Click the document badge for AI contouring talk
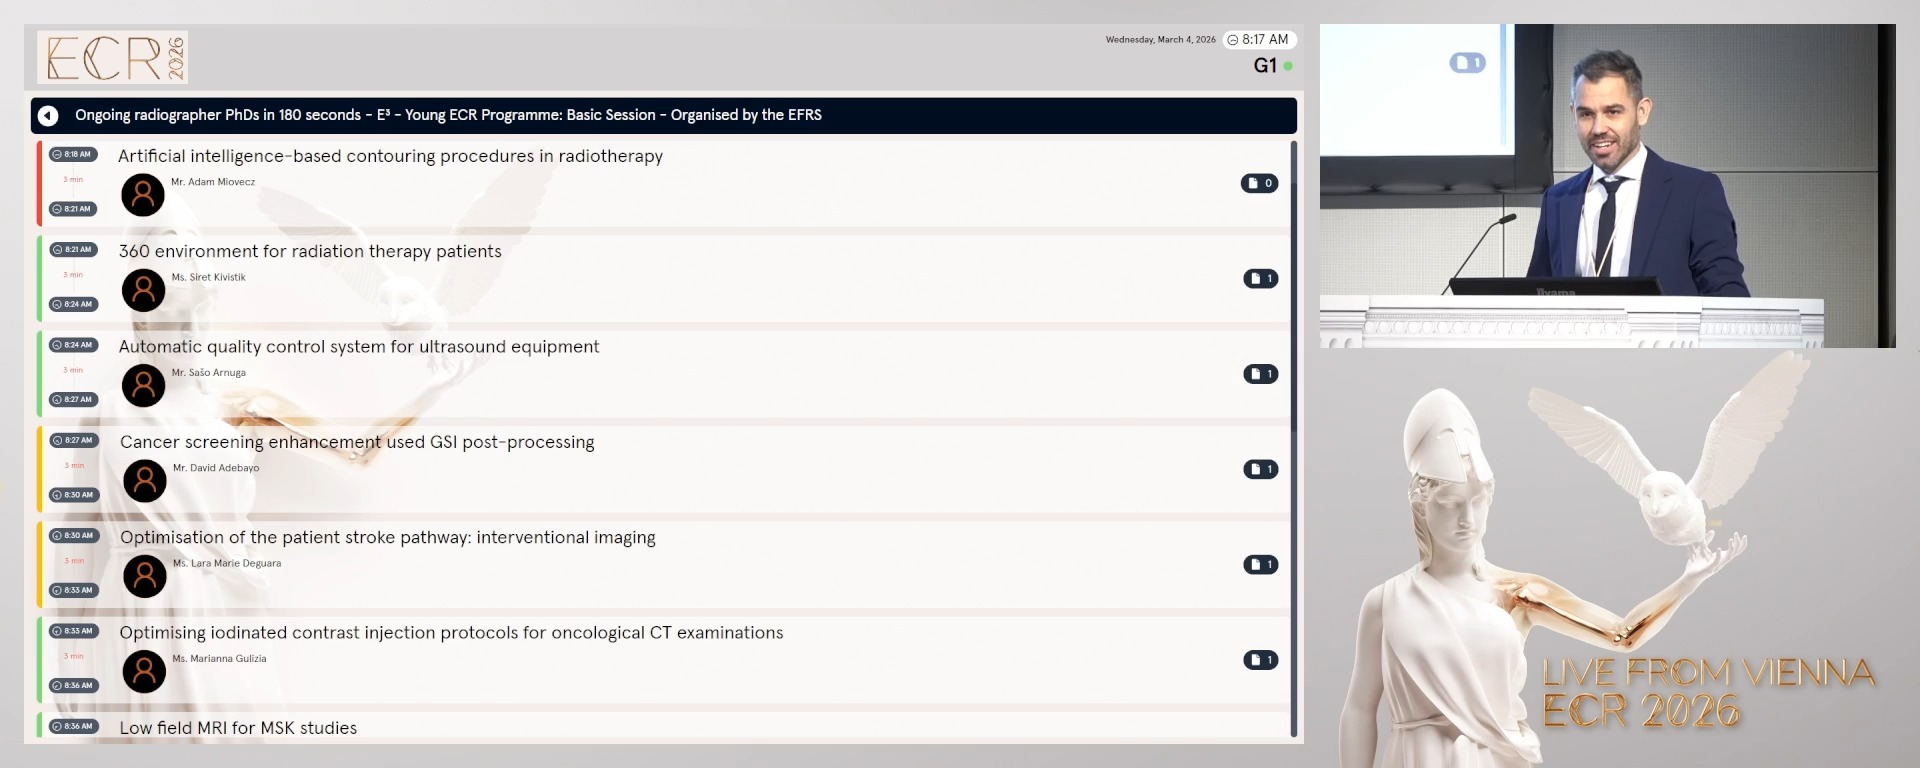The image size is (1920, 768). tap(1259, 183)
